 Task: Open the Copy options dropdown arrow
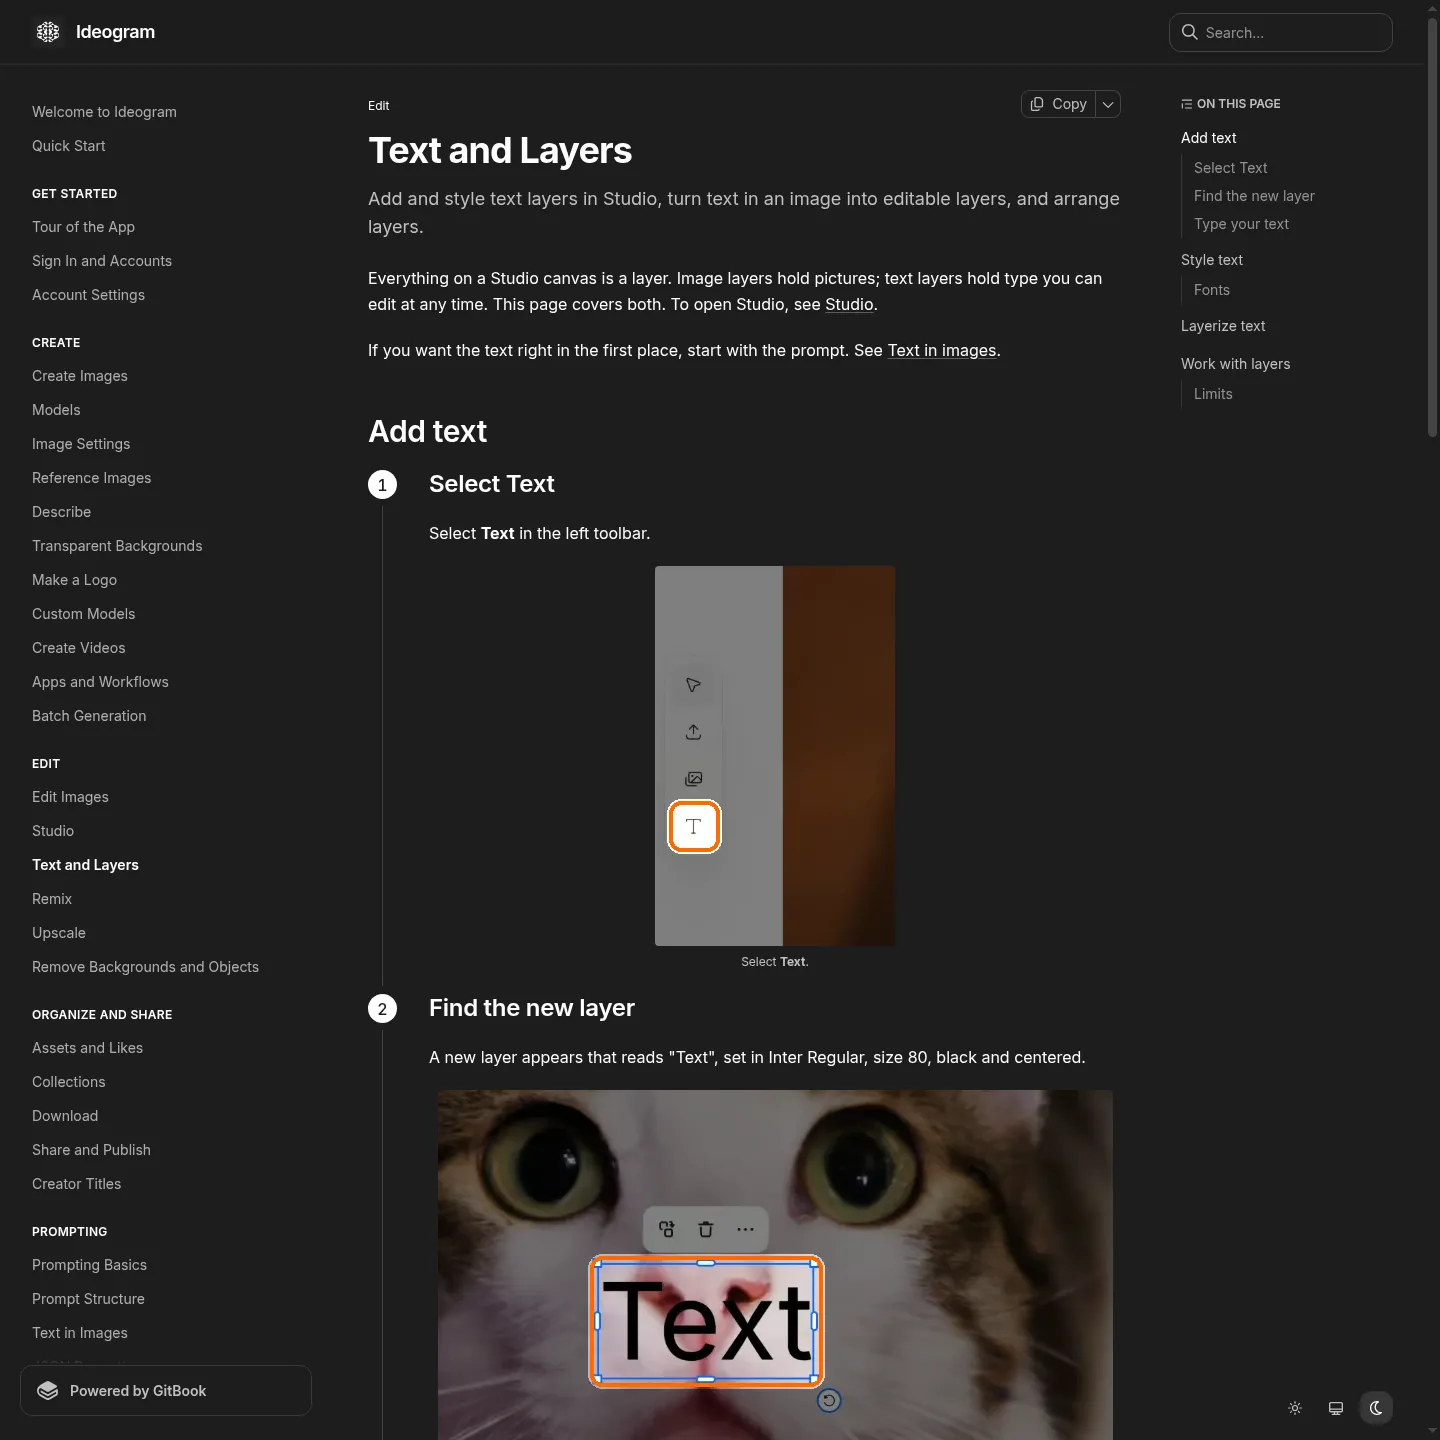pyautogui.click(x=1108, y=104)
